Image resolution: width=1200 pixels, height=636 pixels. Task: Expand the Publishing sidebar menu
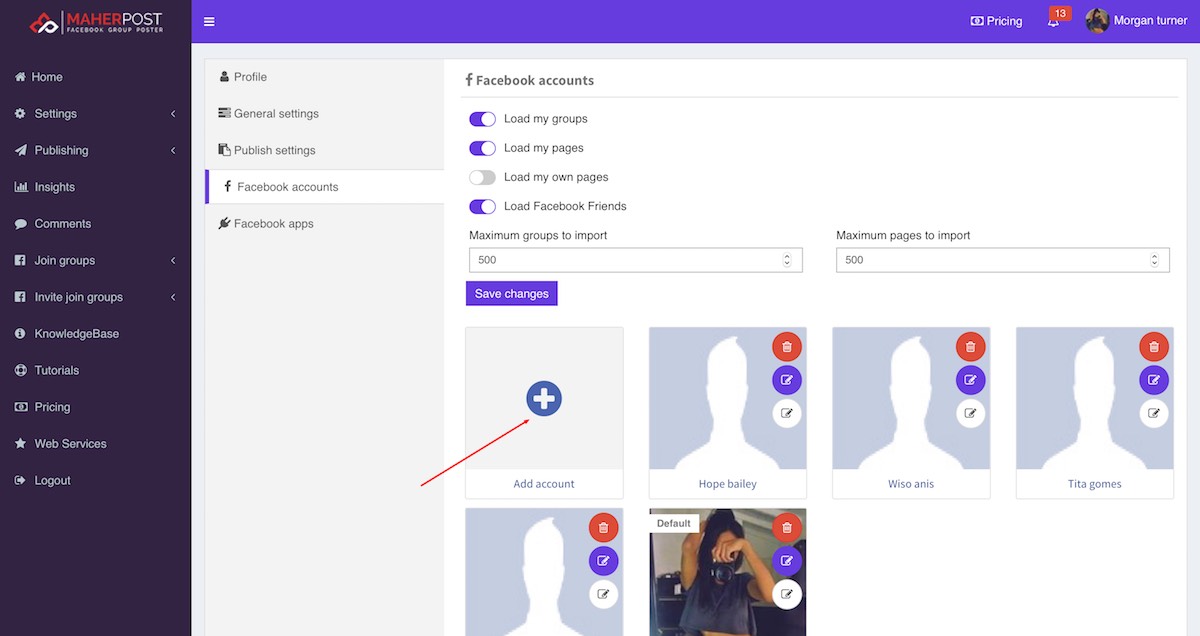(95, 150)
